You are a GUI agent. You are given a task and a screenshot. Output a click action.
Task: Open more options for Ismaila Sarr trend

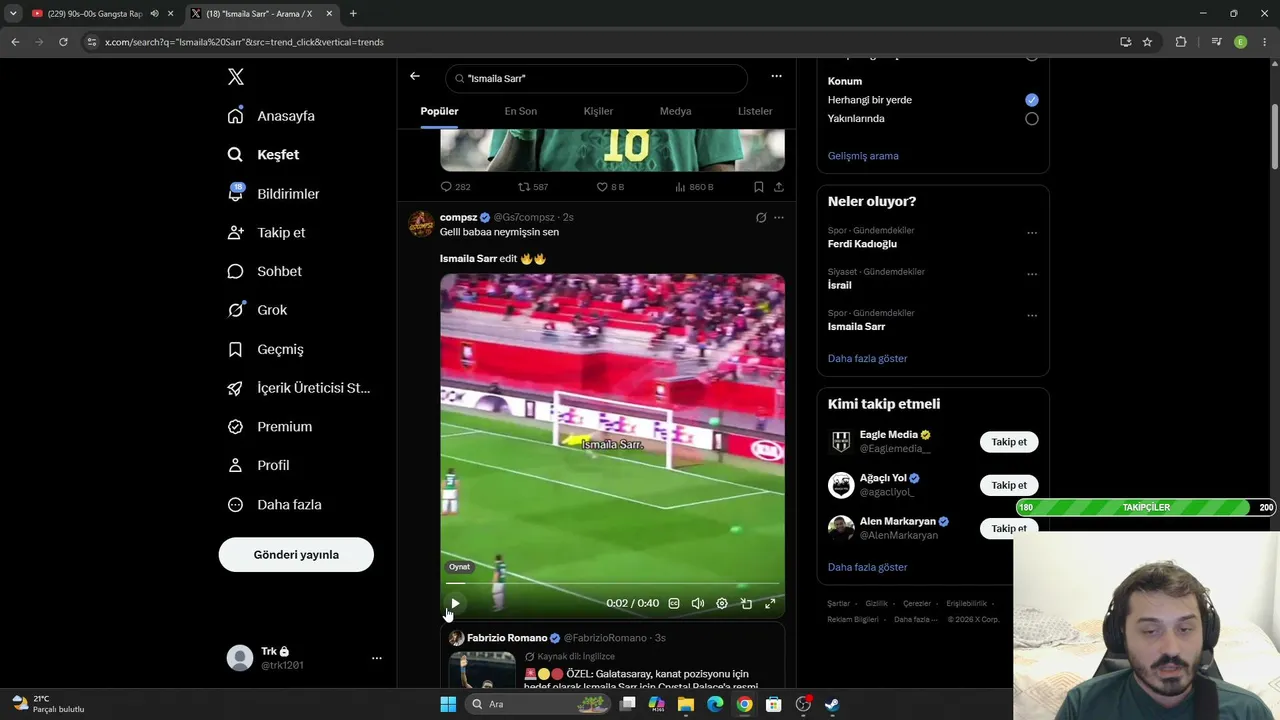pyautogui.click(x=1032, y=316)
